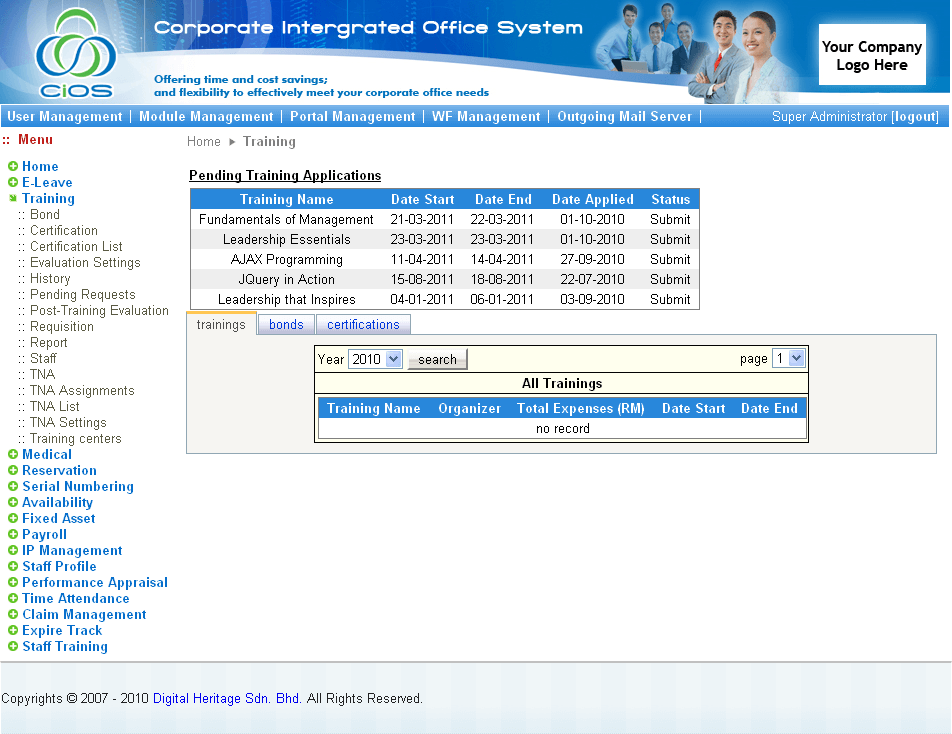Click the plus icon beside Fixed Asset
The width and height of the screenshot is (952, 734).
click(x=13, y=519)
